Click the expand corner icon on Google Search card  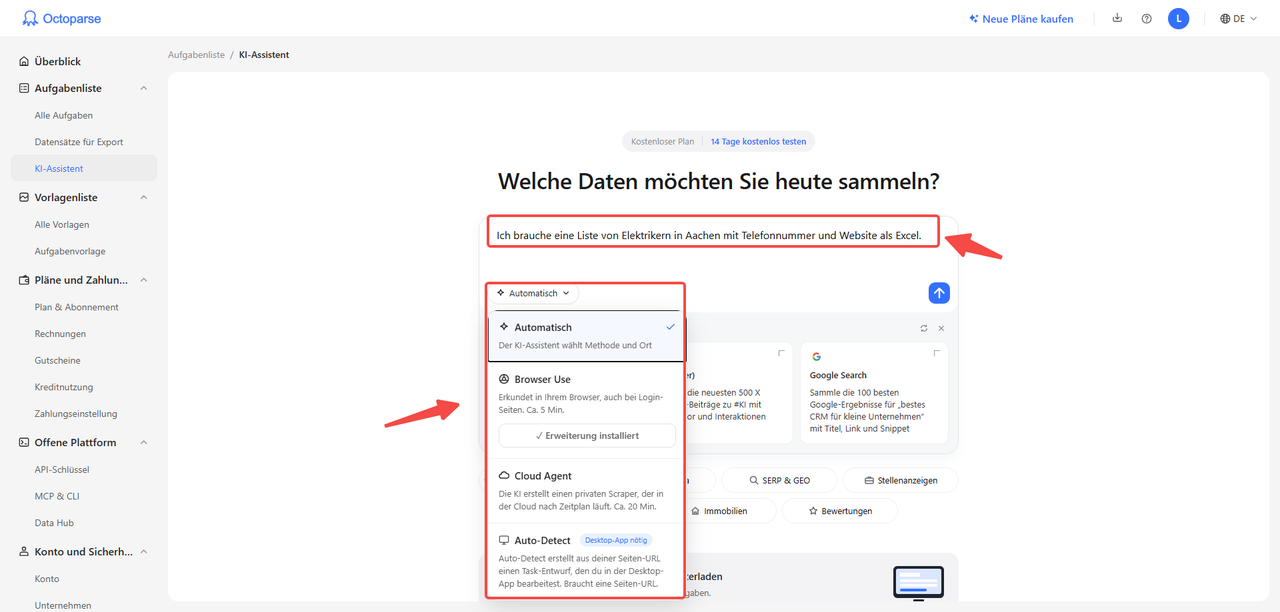937,353
